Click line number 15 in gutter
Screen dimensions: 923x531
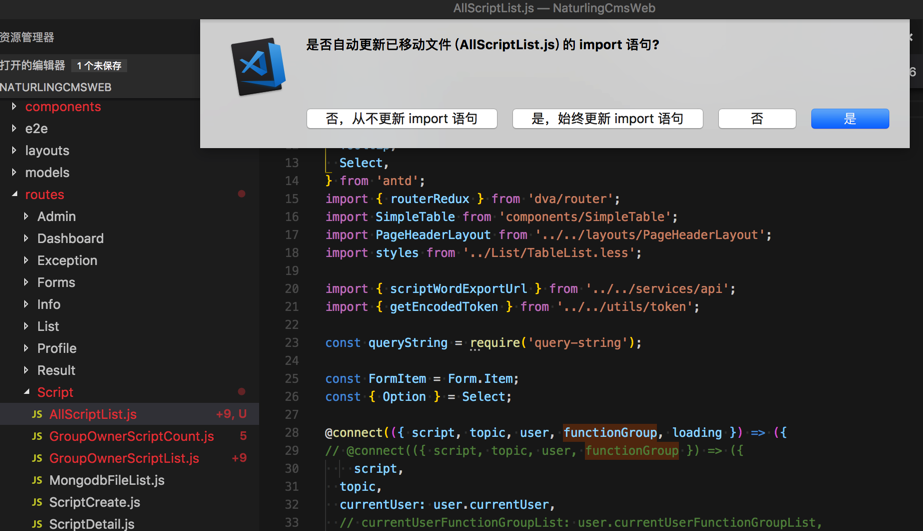292,199
